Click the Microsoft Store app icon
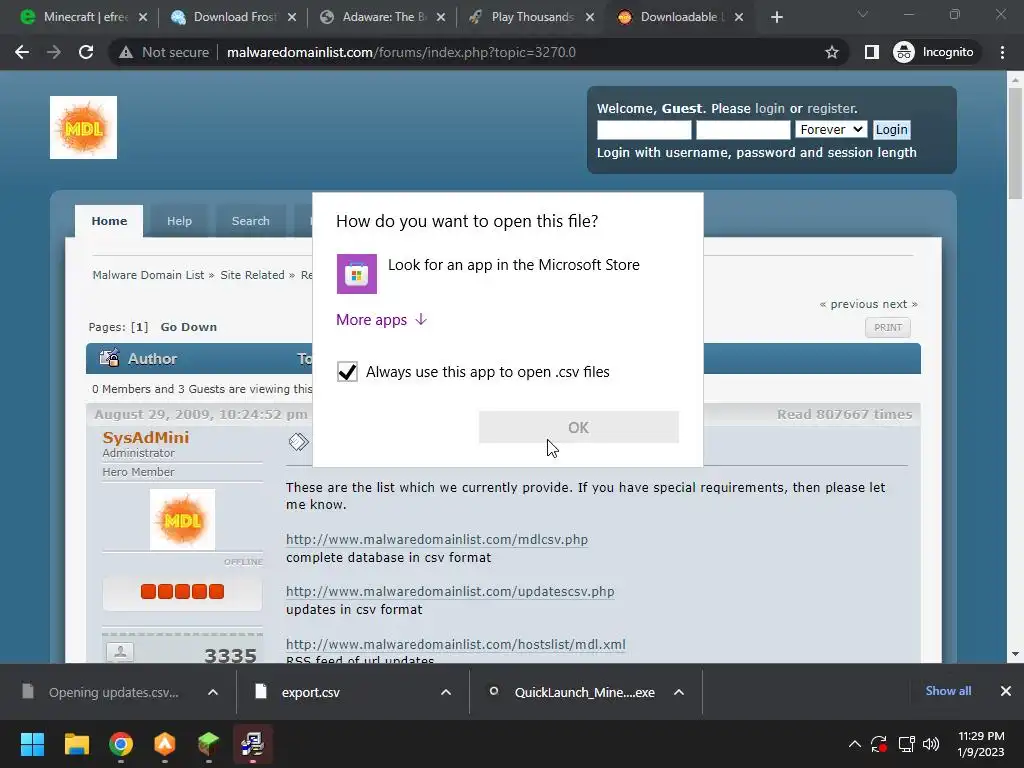Viewport: 1024px width, 768px height. (x=357, y=274)
